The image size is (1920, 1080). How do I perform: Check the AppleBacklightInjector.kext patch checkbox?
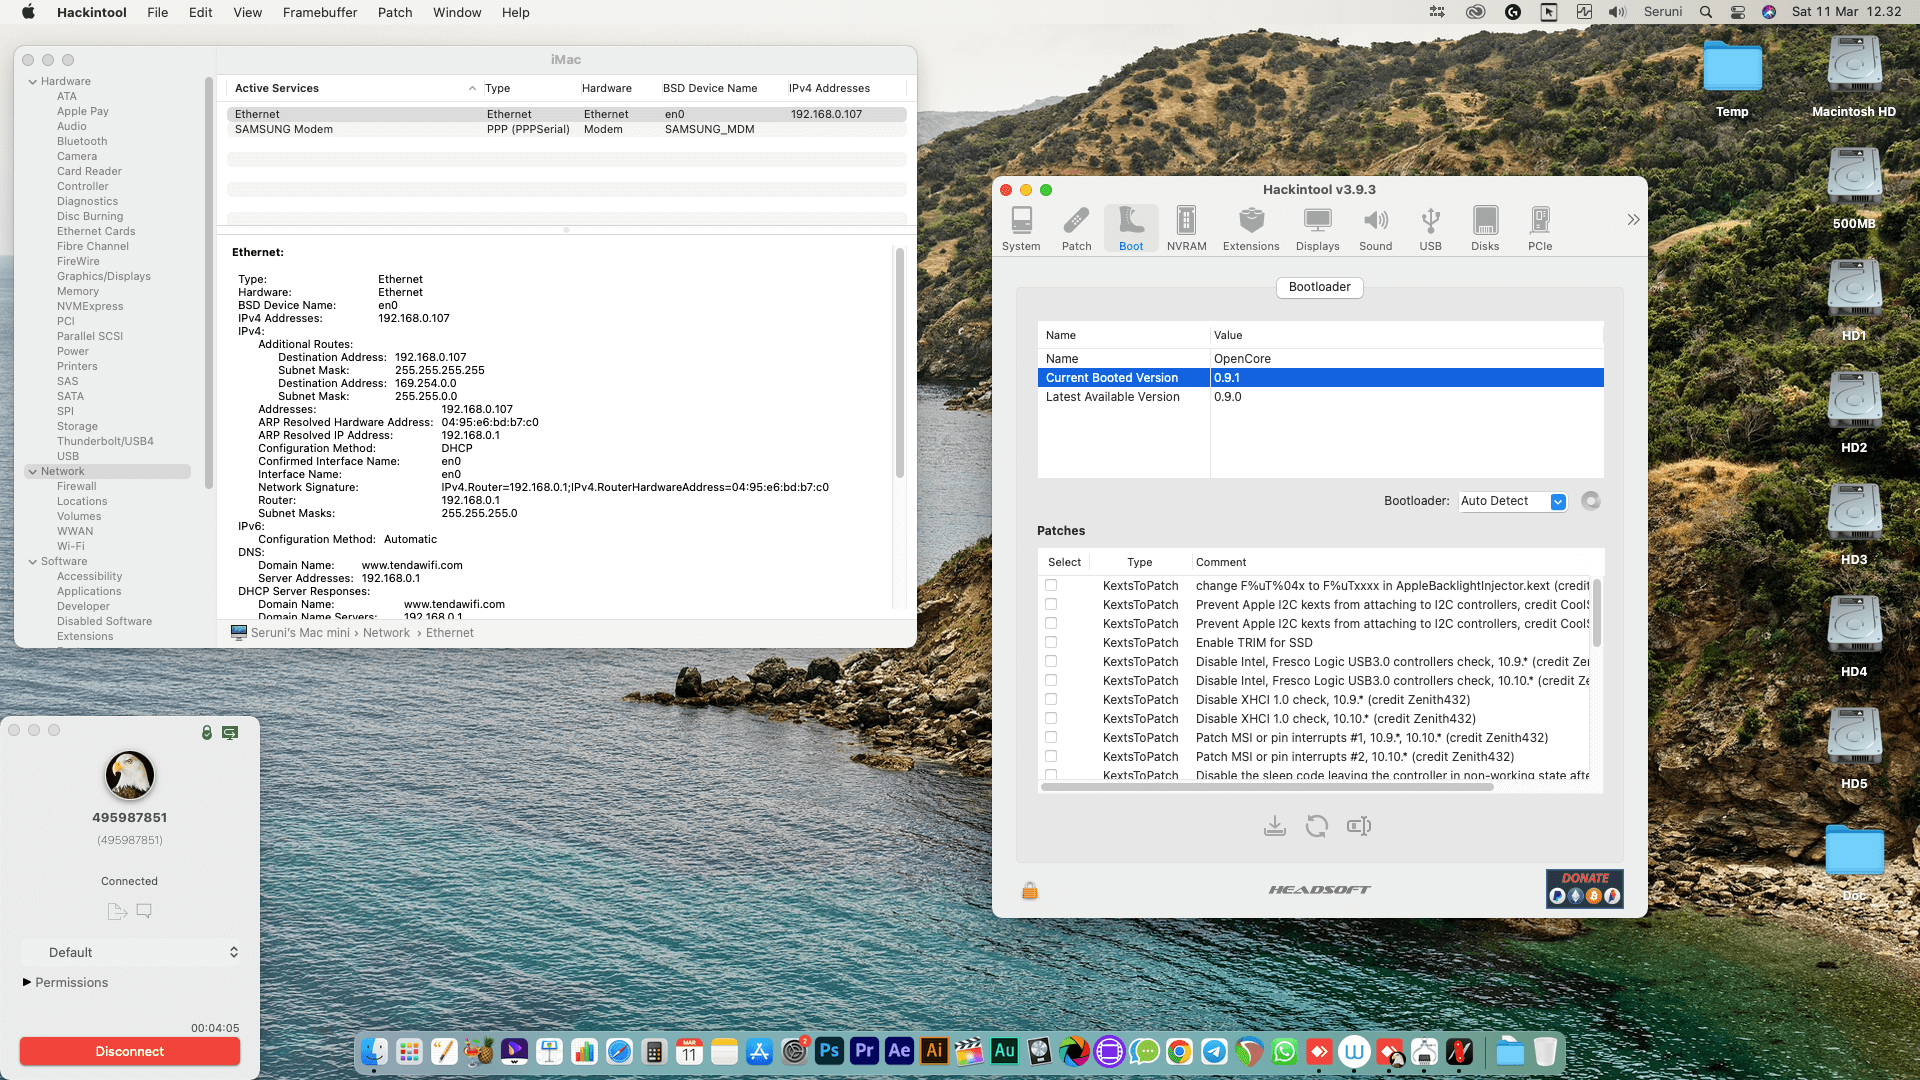[1051, 585]
